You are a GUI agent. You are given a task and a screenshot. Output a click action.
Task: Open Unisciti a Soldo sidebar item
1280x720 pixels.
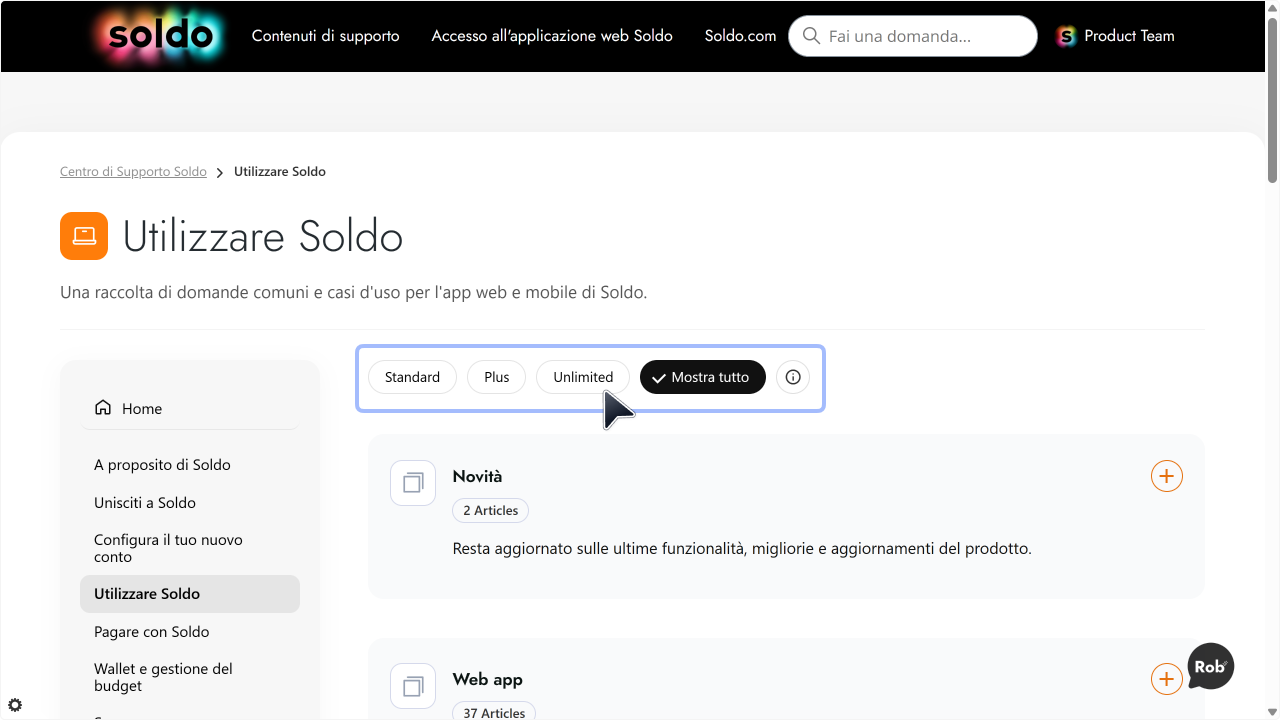pyautogui.click(x=145, y=503)
